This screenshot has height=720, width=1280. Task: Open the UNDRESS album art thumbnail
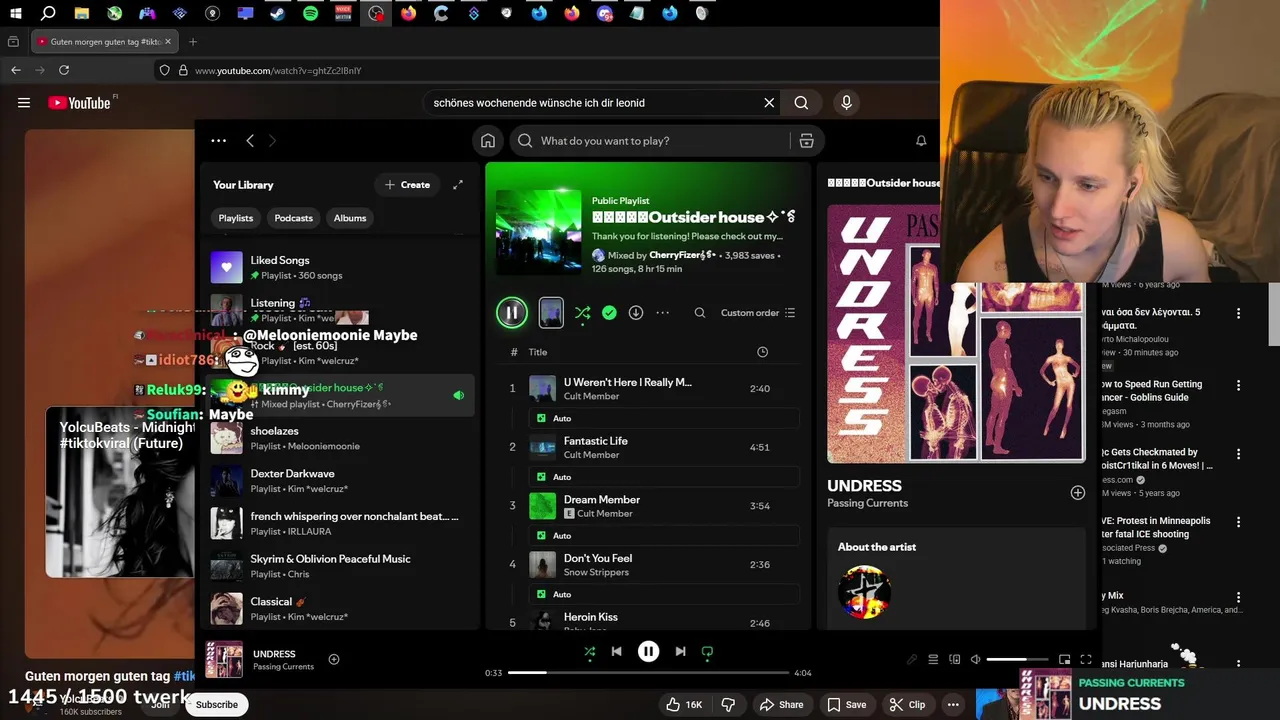[x=224, y=659]
